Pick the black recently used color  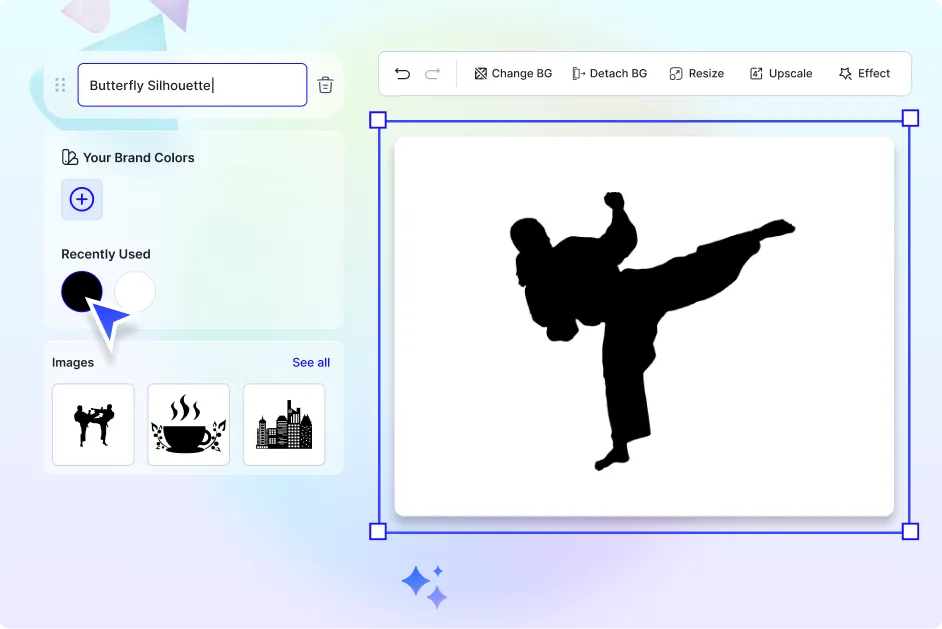point(81,291)
